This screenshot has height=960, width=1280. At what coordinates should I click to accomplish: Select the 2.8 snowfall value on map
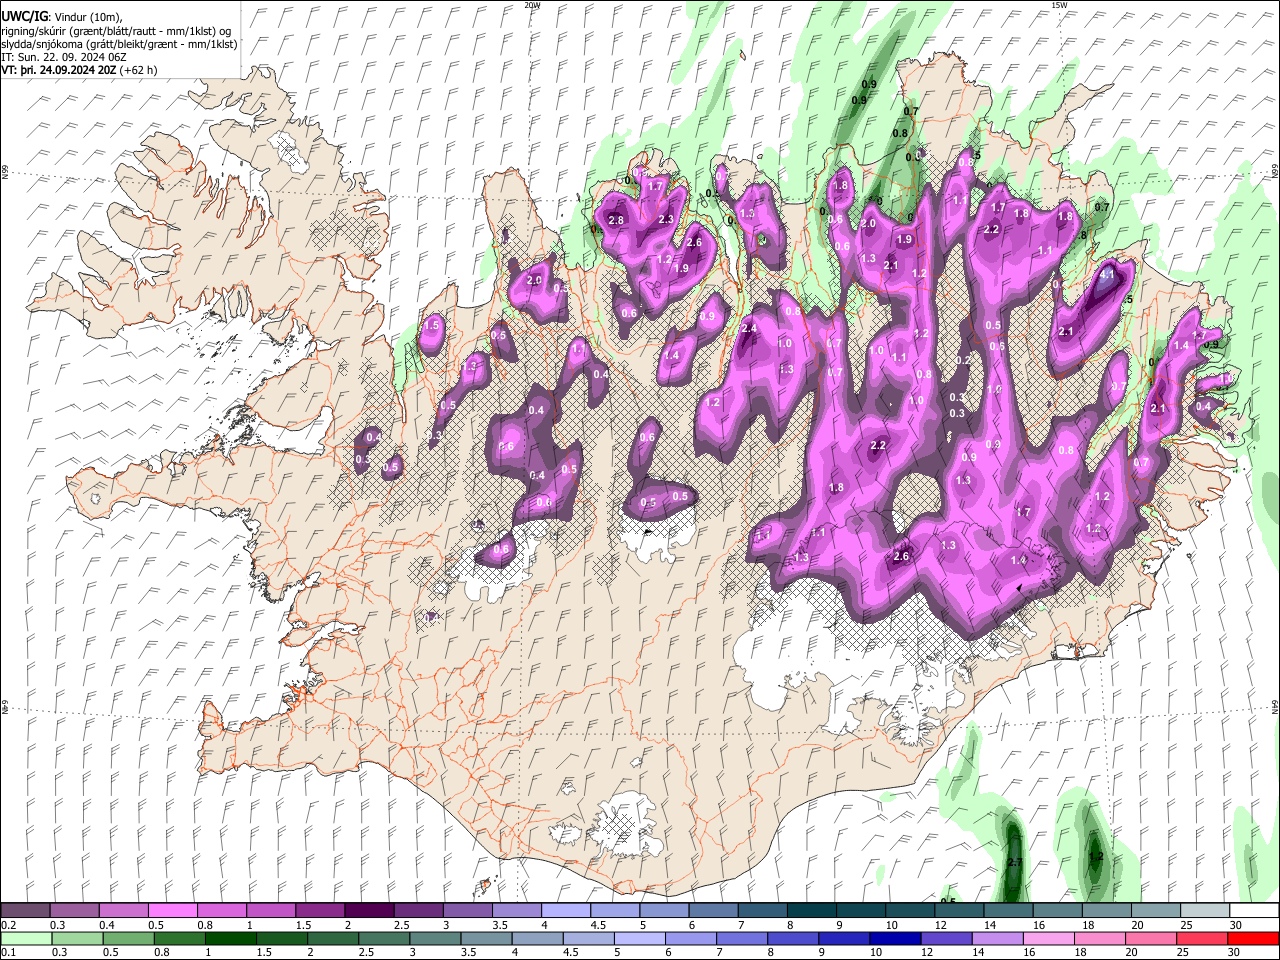pos(616,220)
